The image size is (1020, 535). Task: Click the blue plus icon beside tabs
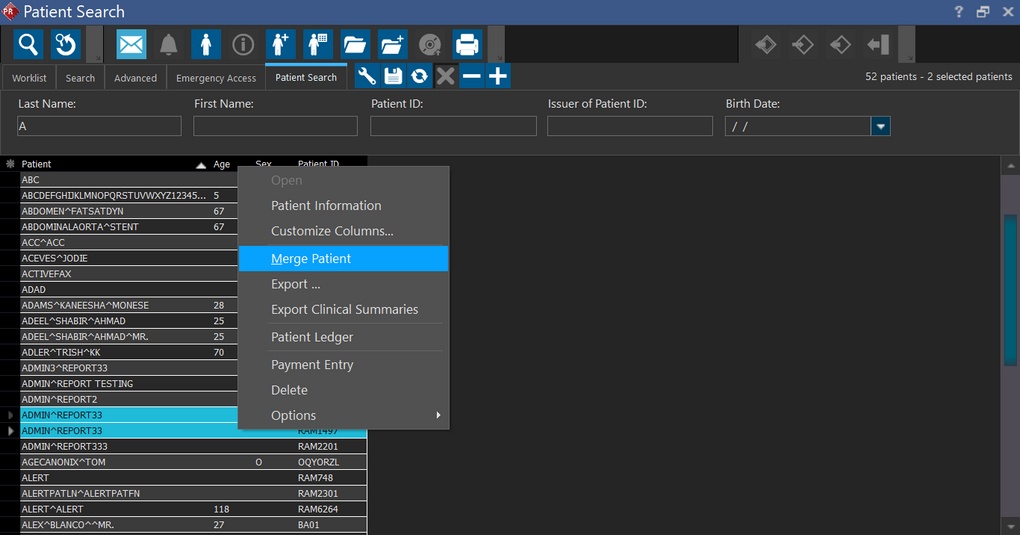coord(498,76)
